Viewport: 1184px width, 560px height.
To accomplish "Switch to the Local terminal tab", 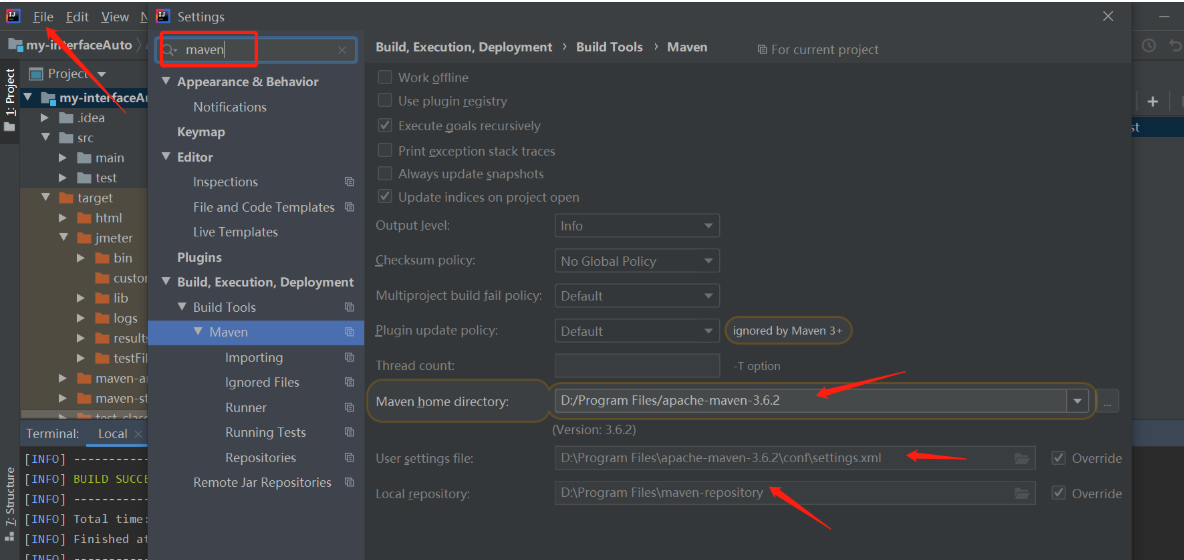I will click(112, 433).
